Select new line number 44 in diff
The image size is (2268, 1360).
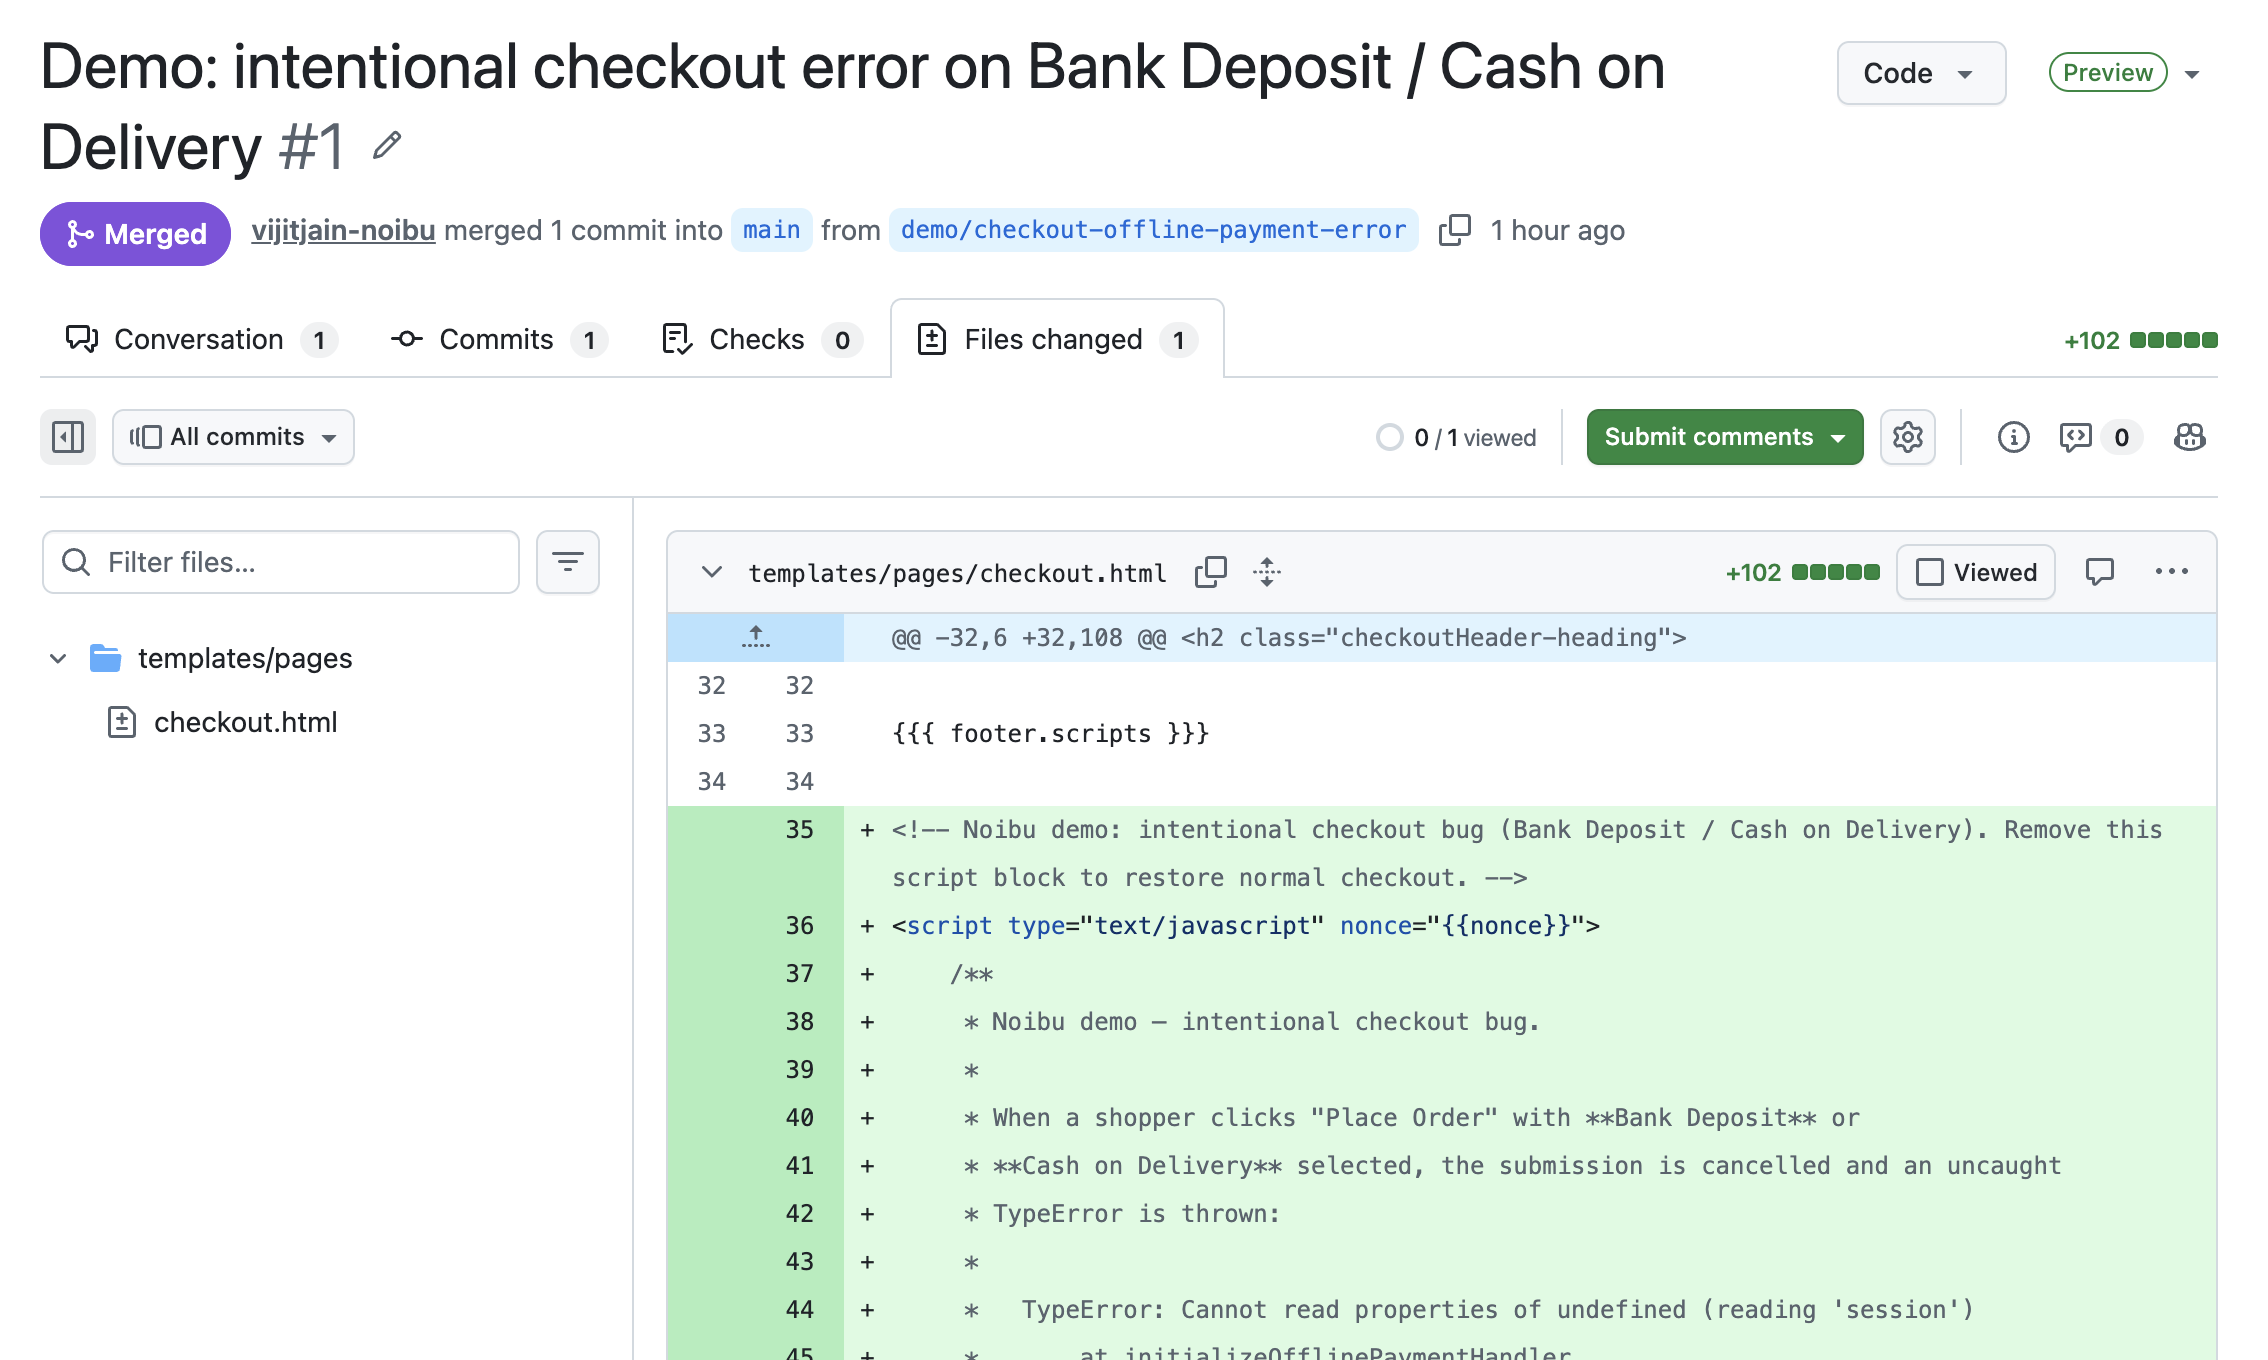tap(799, 1309)
